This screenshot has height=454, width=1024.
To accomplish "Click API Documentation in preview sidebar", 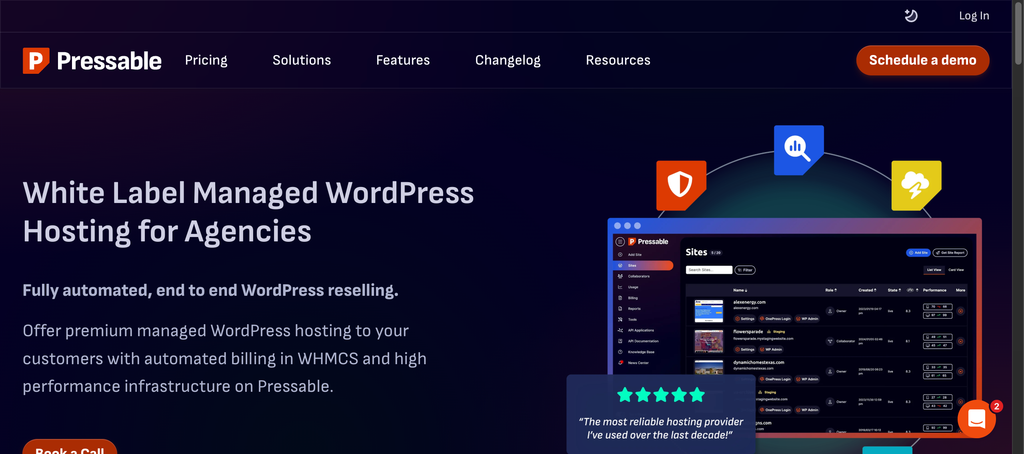I will point(638,341).
